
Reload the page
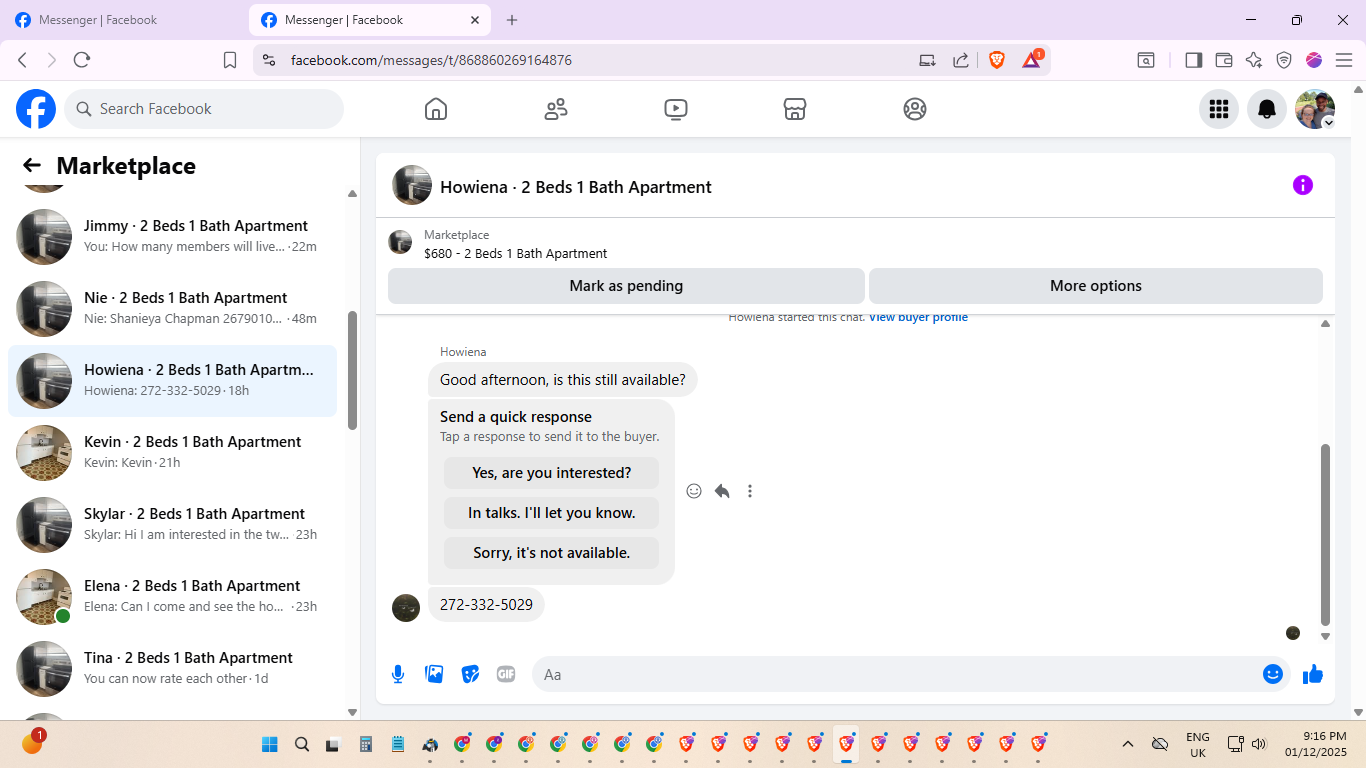(82, 60)
